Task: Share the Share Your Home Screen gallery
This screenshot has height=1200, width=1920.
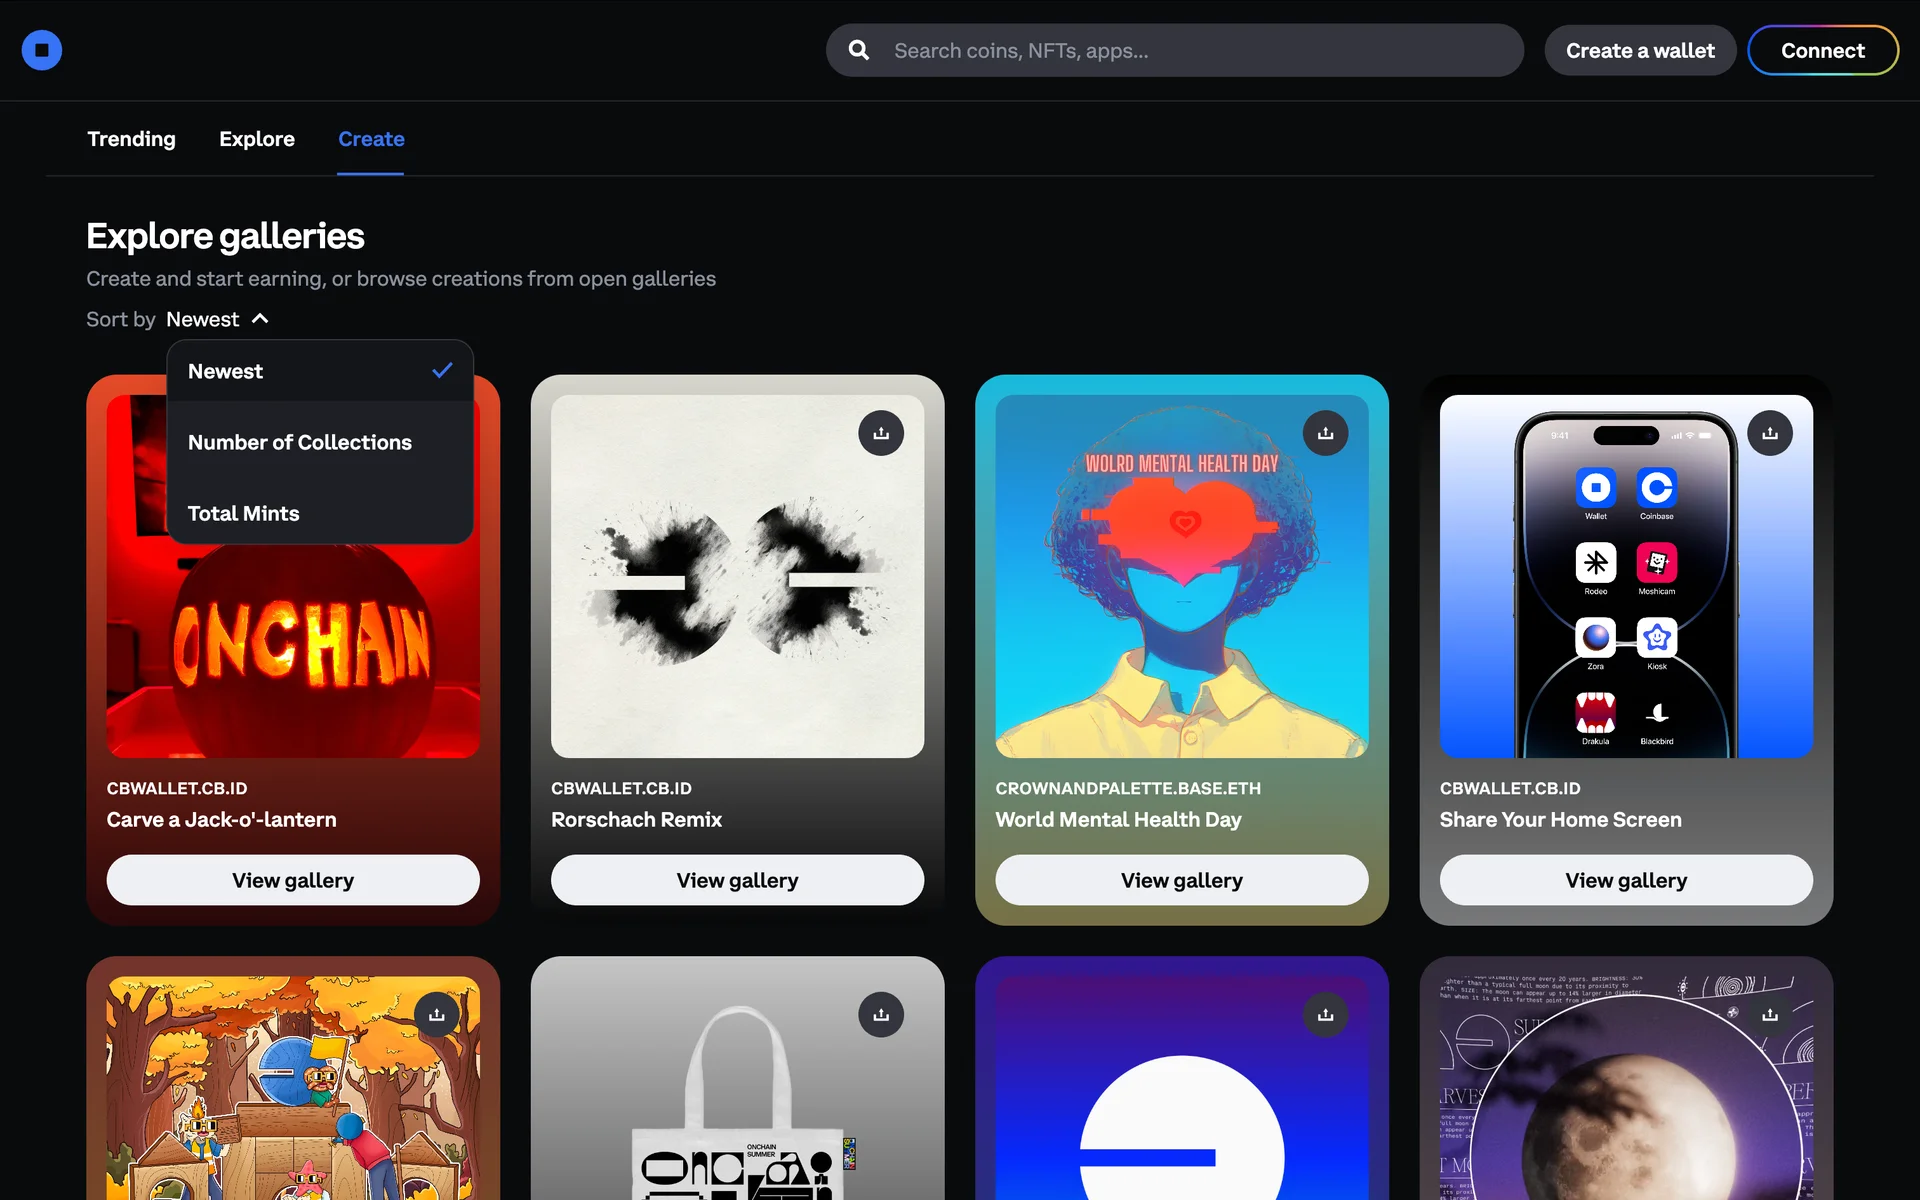Action: [1769, 433]
